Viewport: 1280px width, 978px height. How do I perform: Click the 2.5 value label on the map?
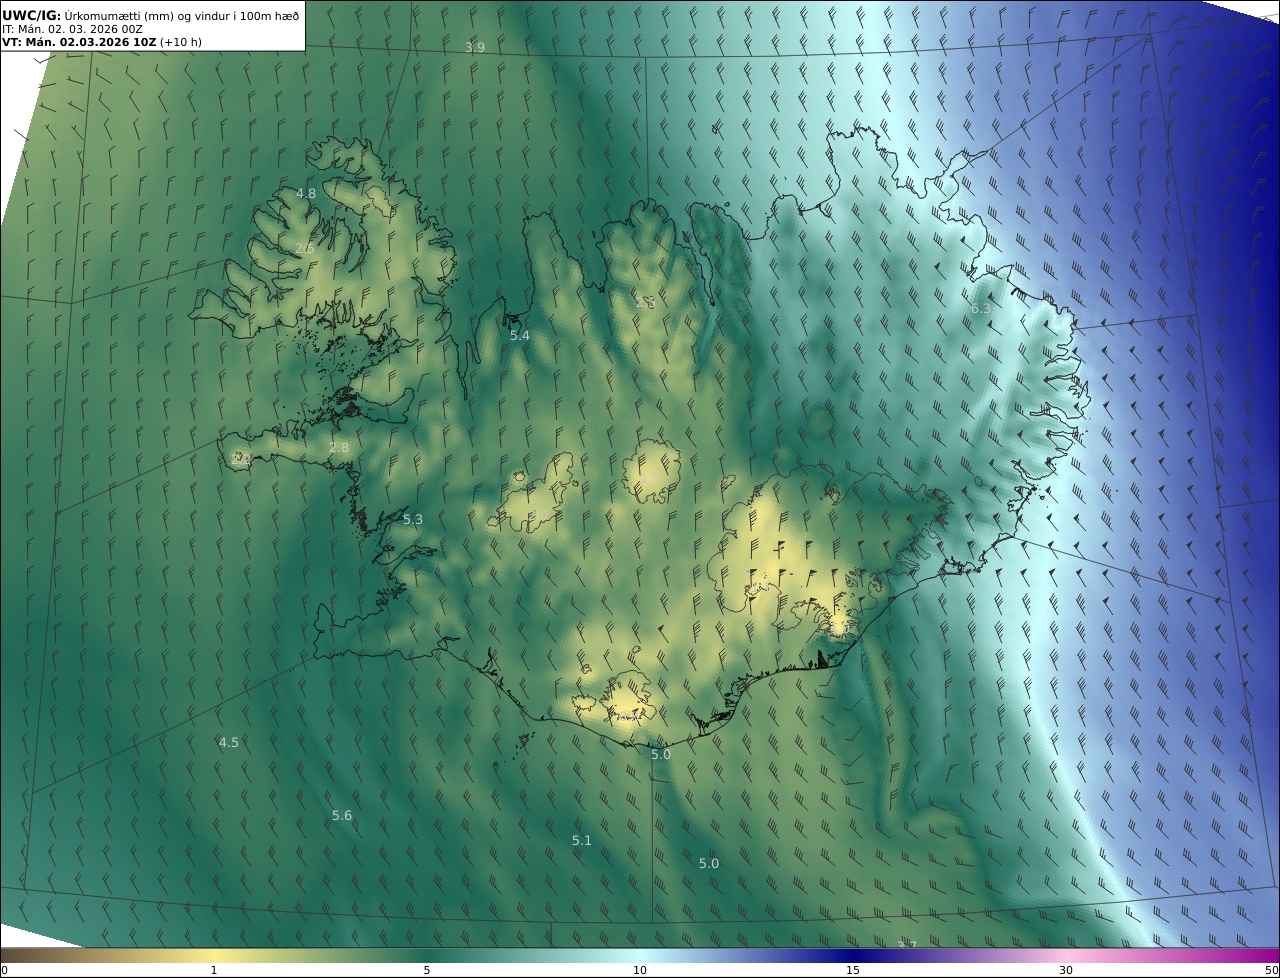[x=305, y=248]
